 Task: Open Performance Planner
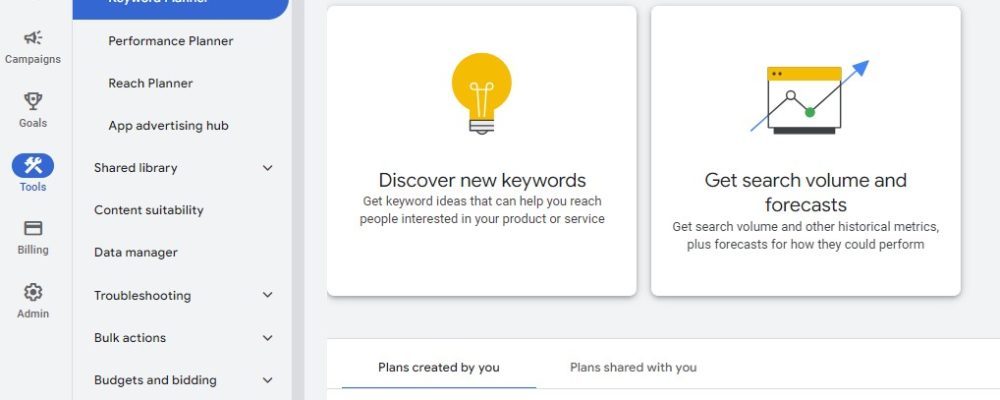pyautogui.click(x=171, y=41)
